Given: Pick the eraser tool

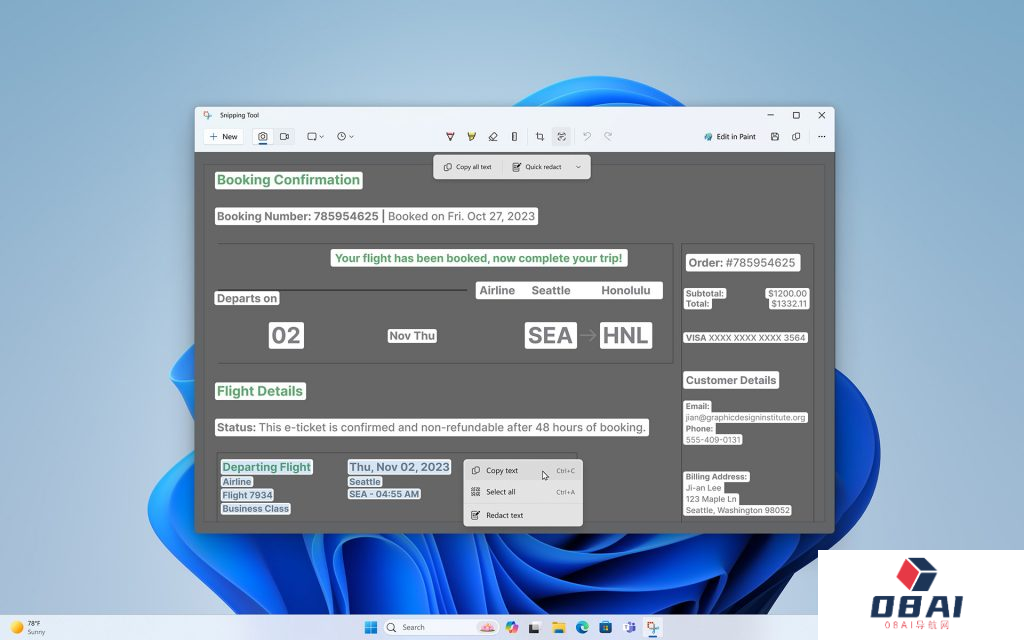Looking at the screenshot, I should pos(492,136).
